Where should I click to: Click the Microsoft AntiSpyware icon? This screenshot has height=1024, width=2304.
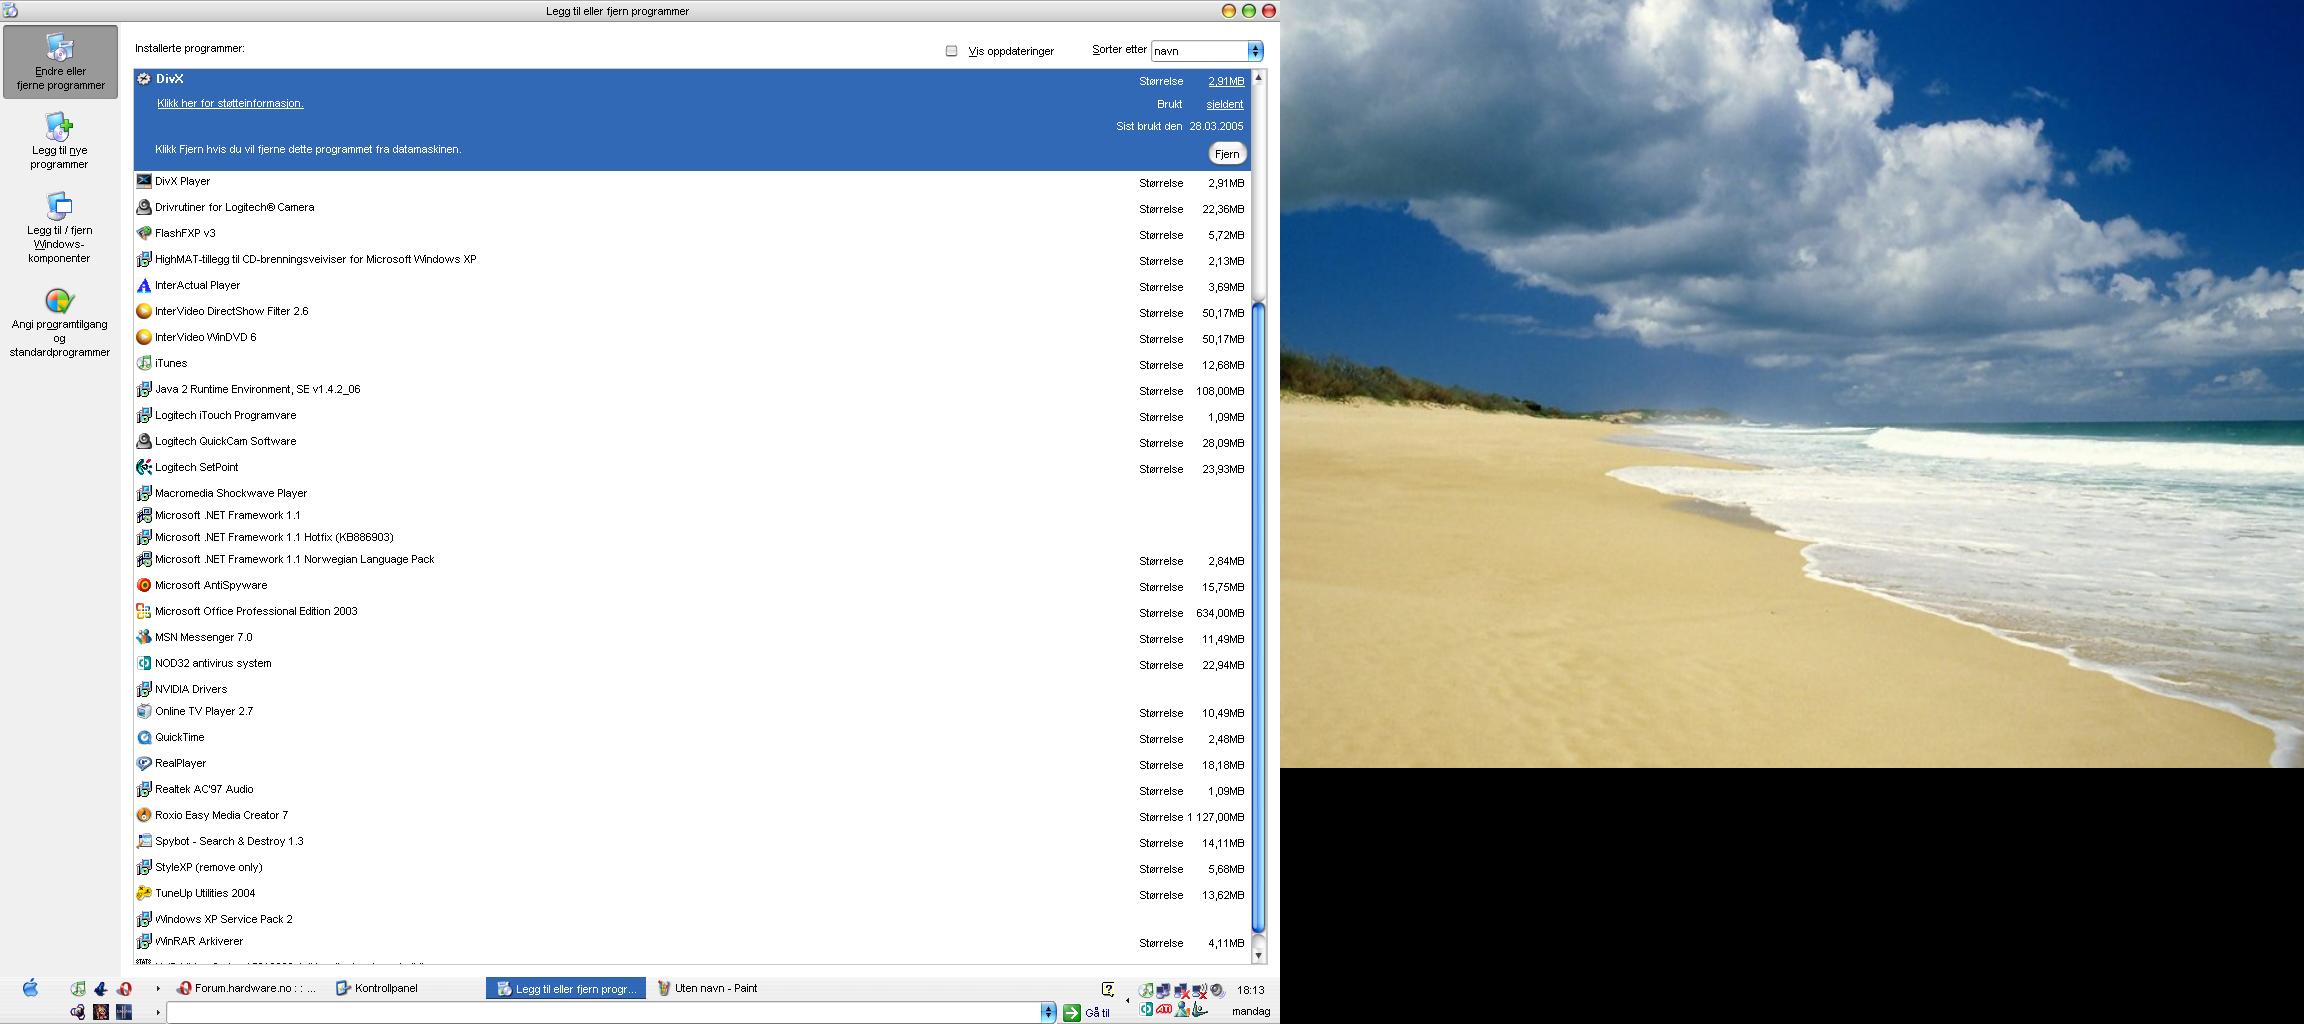click(144, 585)
